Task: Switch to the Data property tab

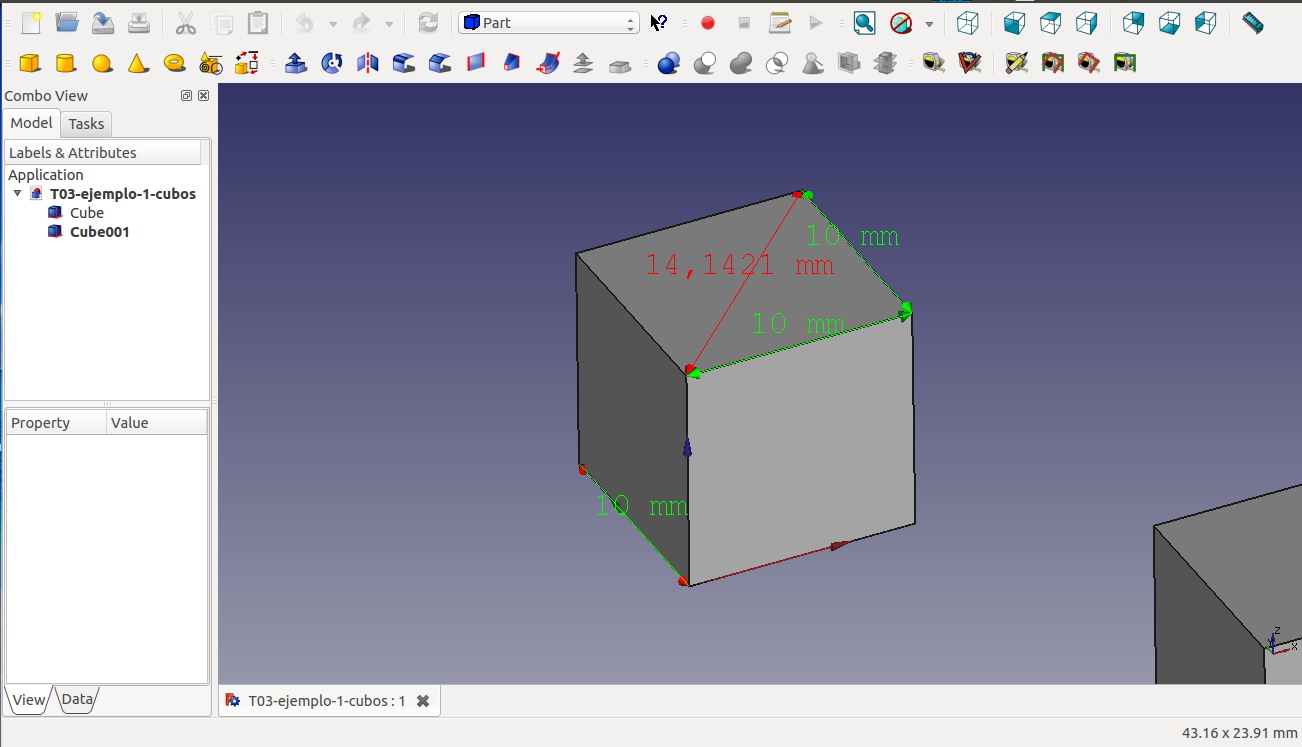Action: coord(77,700)
